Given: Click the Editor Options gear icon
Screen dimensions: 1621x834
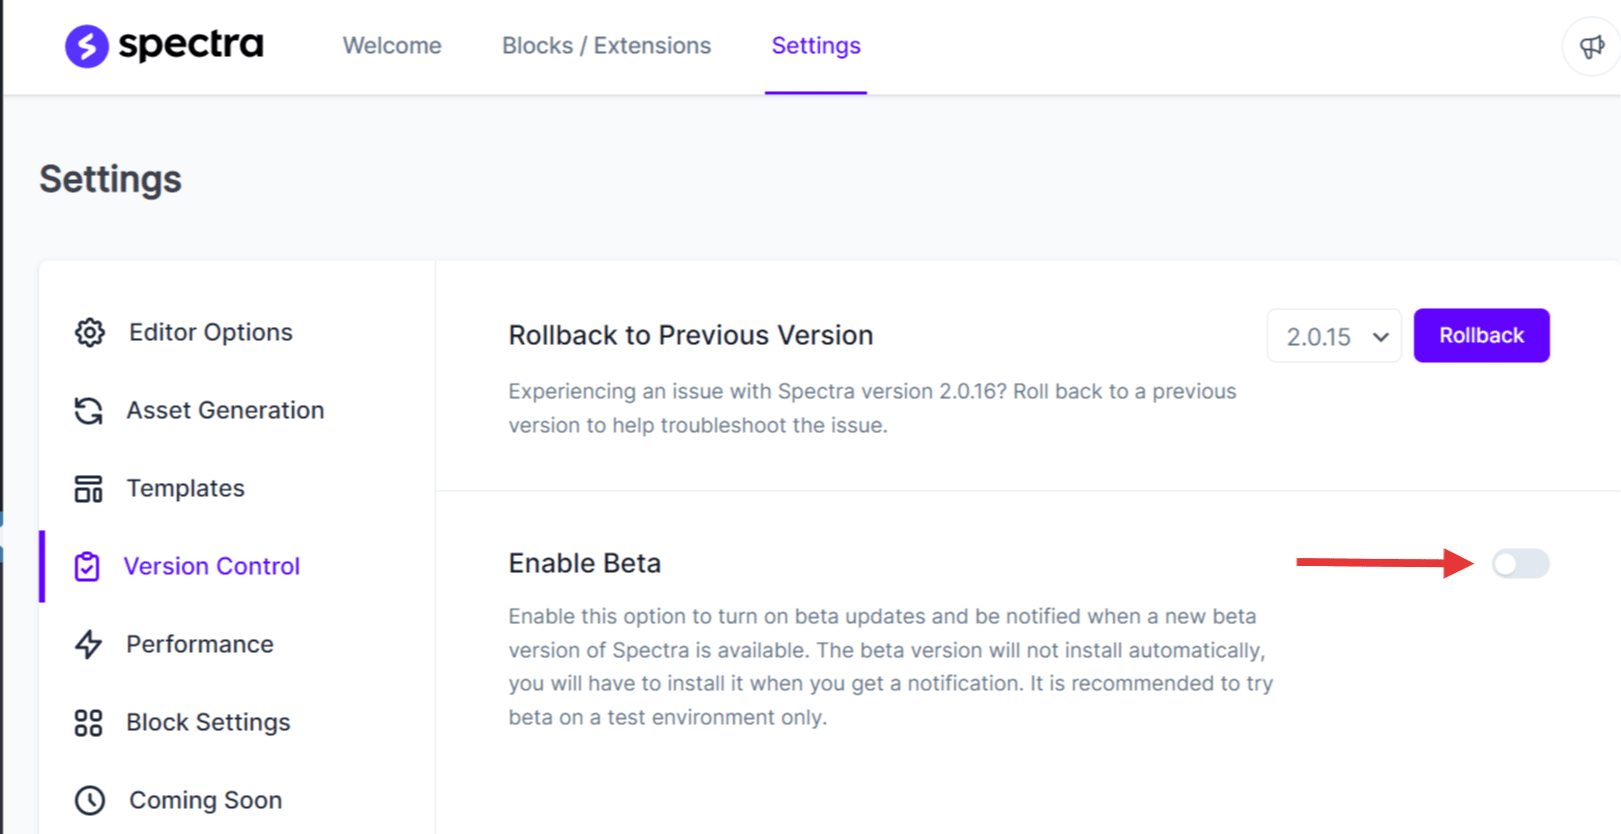Looking at the screenshot, I should (x=90, y=332).
